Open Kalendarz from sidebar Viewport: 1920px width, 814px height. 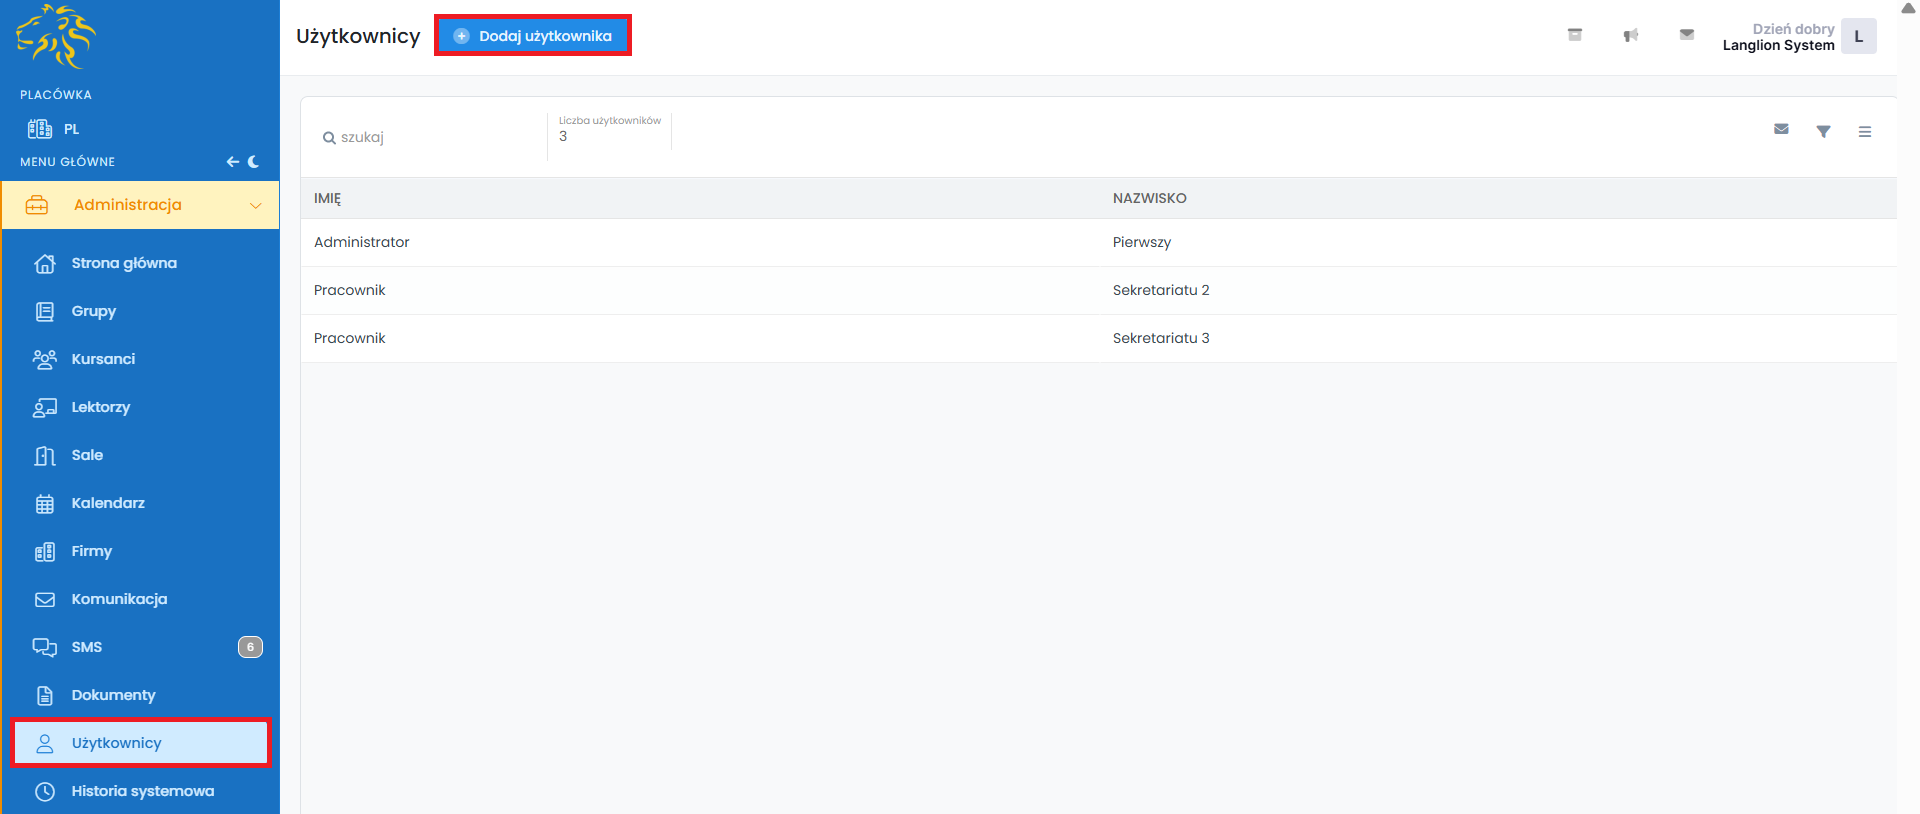click(x=108, y=503)
